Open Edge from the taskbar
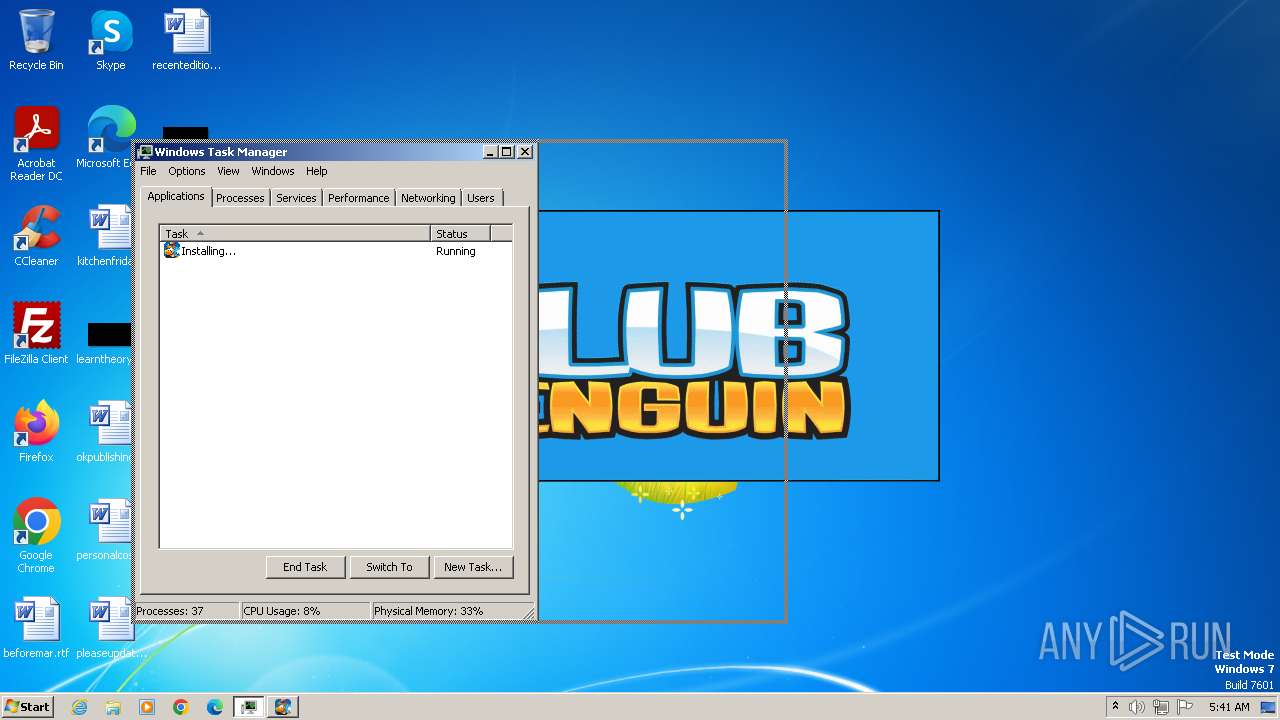Screen dimensions: 1280x720 pyautogui.click(x=215, y=707)
